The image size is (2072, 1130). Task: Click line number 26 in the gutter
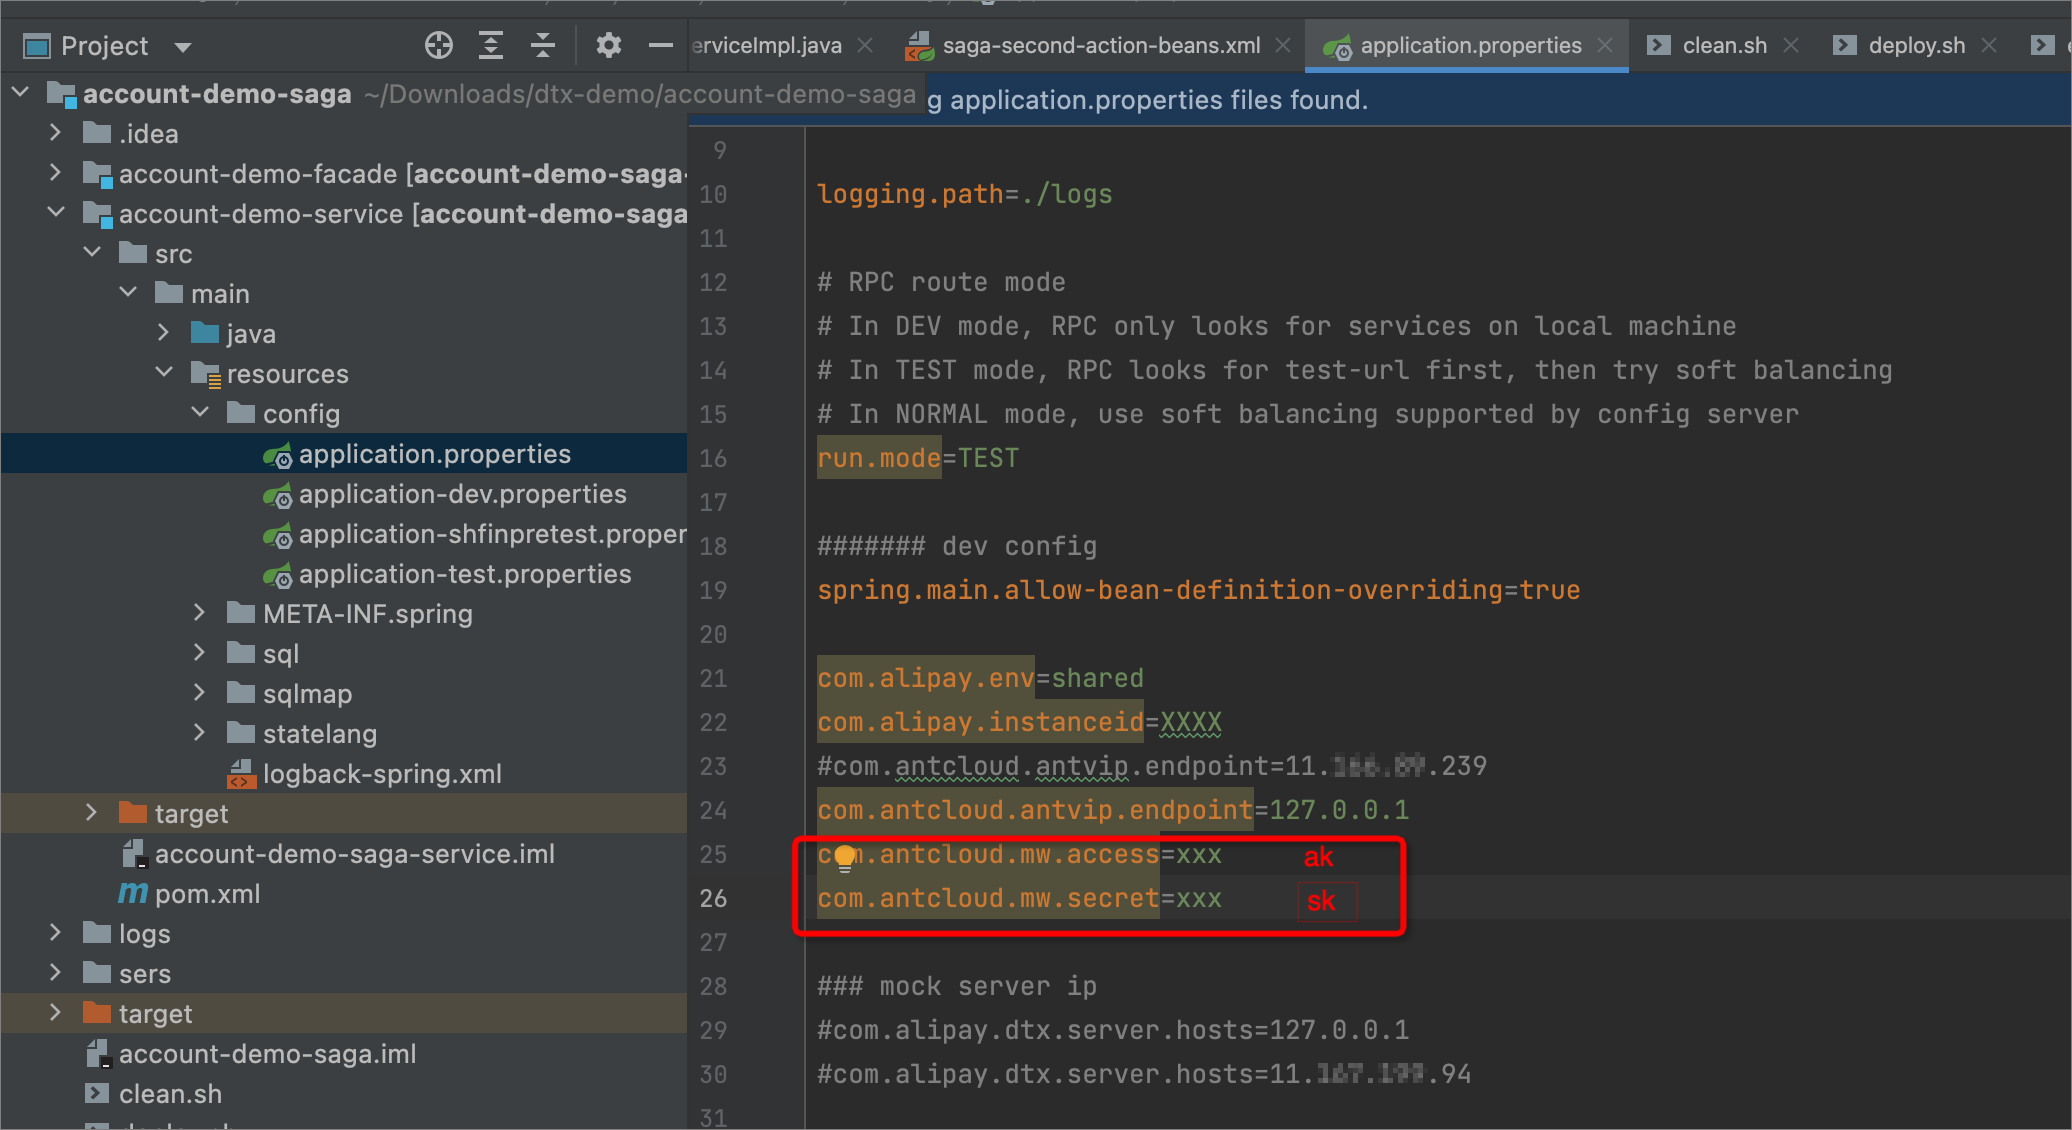point(713,898)
